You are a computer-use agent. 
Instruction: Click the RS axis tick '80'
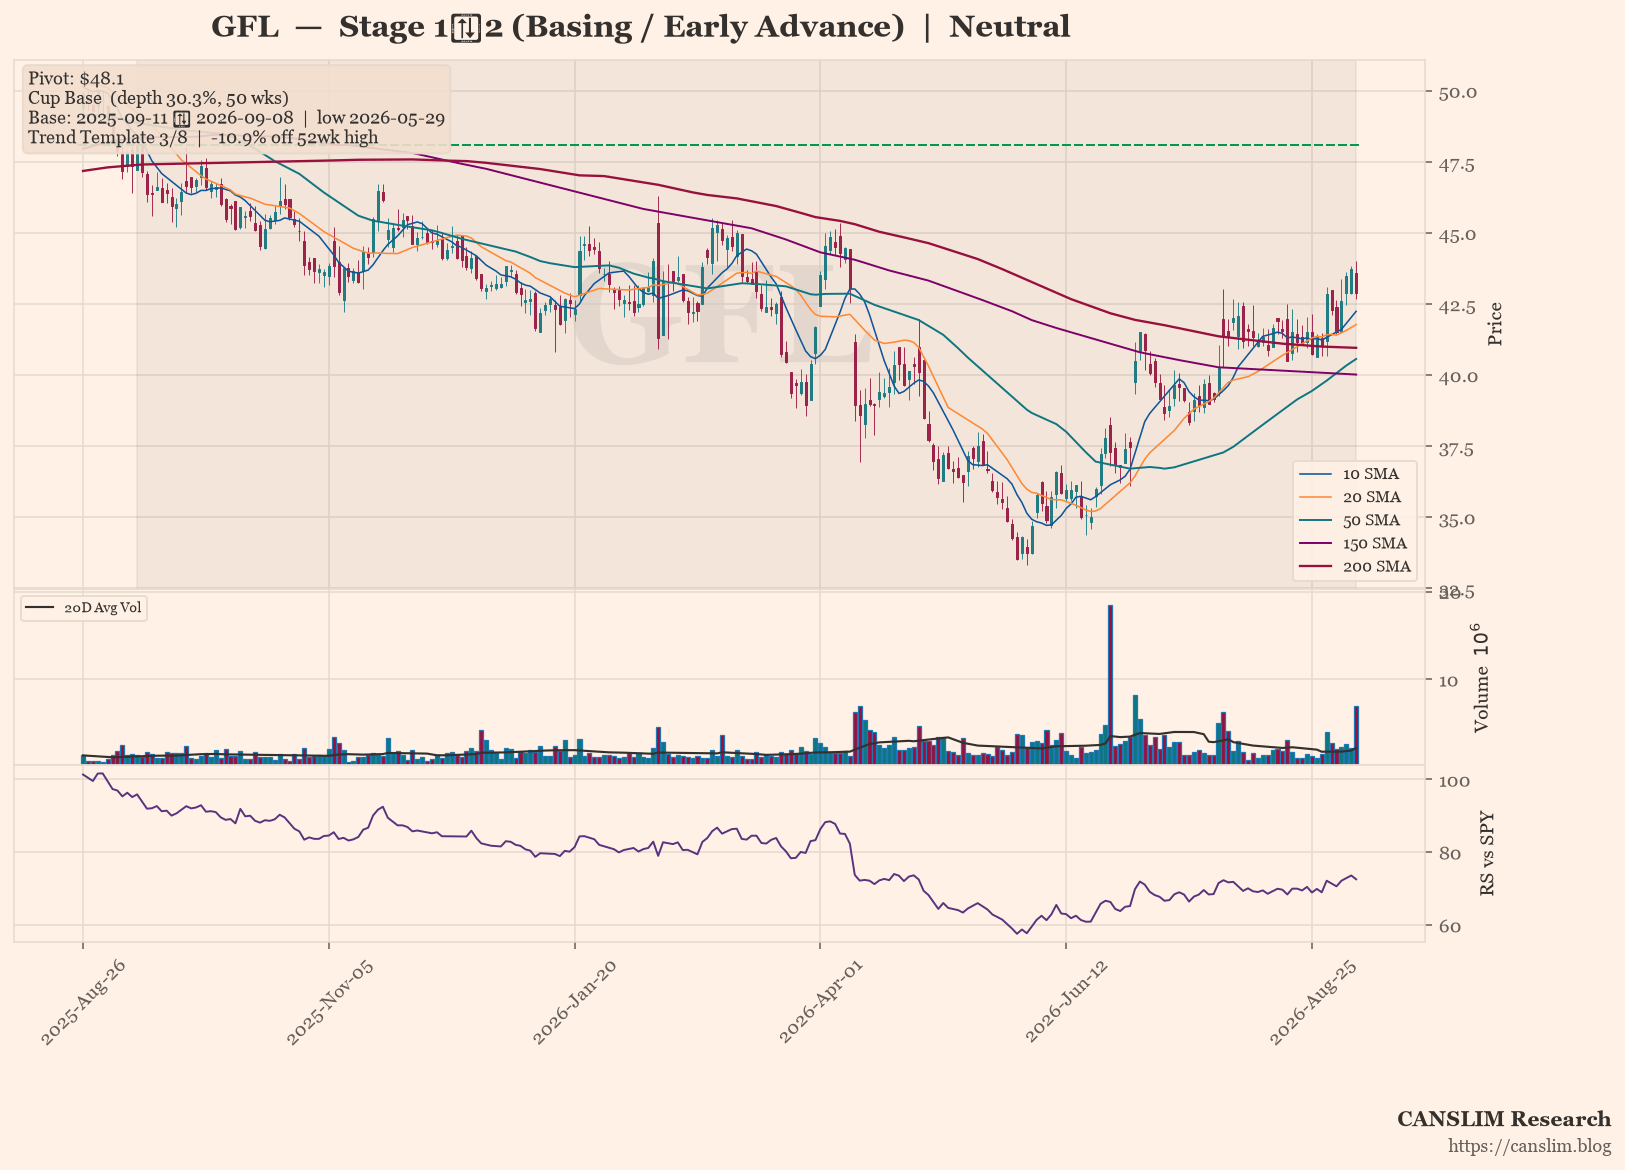point(1449,853)
